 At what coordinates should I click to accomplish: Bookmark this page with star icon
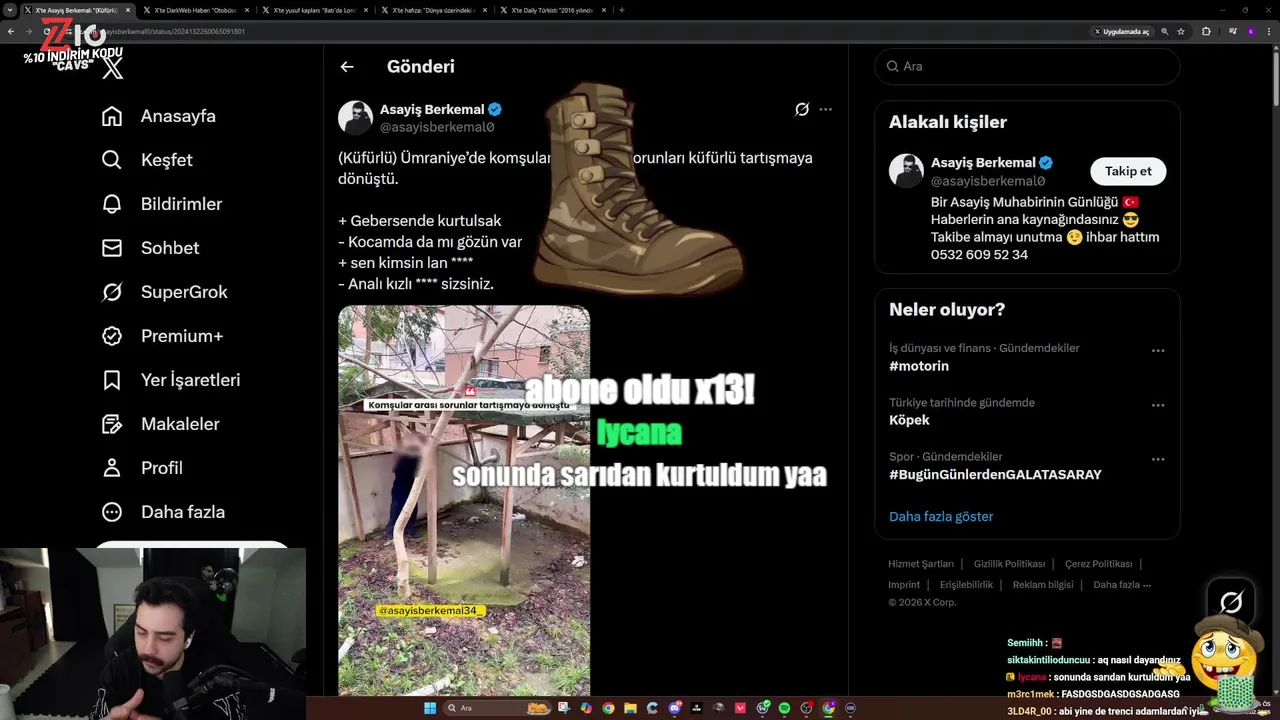(x=1181, y=31)
